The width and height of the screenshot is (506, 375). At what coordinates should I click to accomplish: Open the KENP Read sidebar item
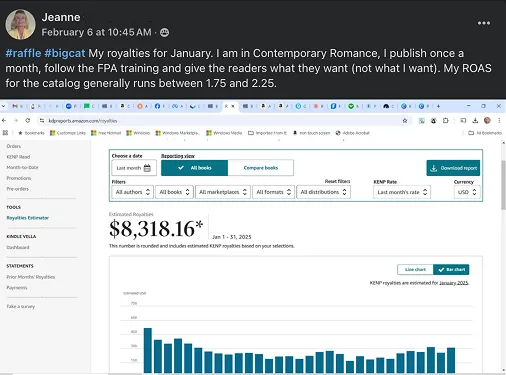[x=18, y=157]
